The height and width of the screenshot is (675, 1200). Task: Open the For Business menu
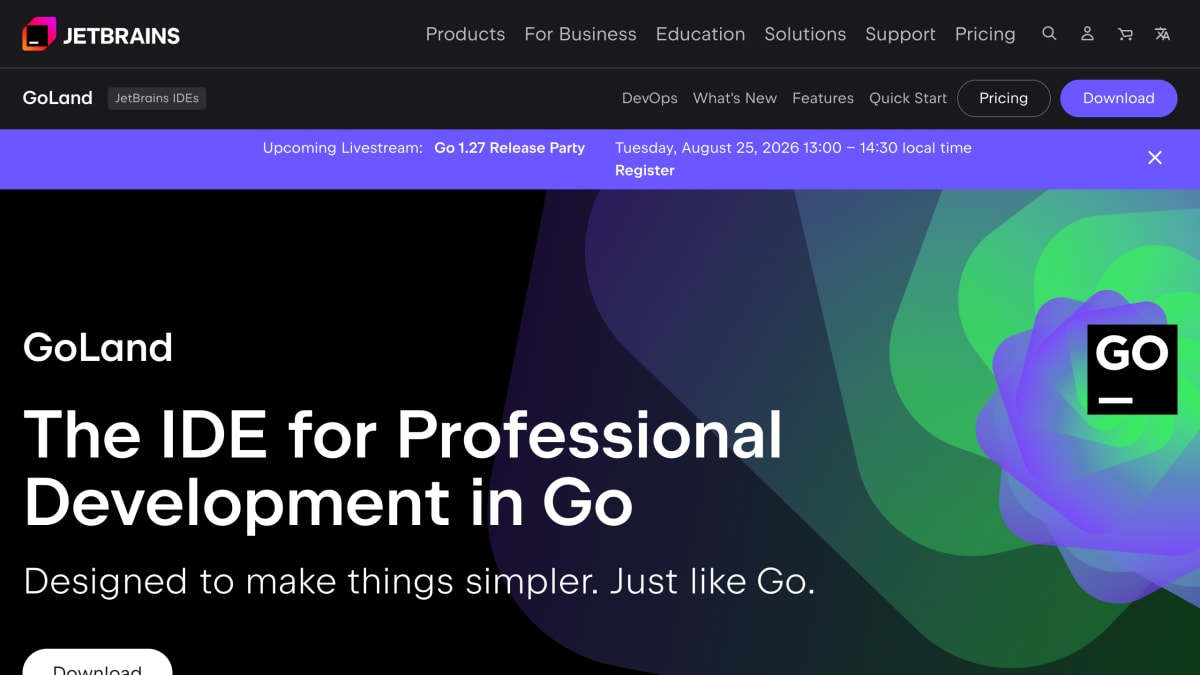(580, 34)
